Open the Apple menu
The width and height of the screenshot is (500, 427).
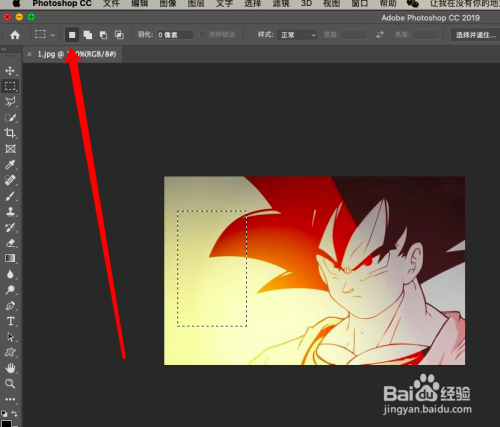tap(16, 4)
